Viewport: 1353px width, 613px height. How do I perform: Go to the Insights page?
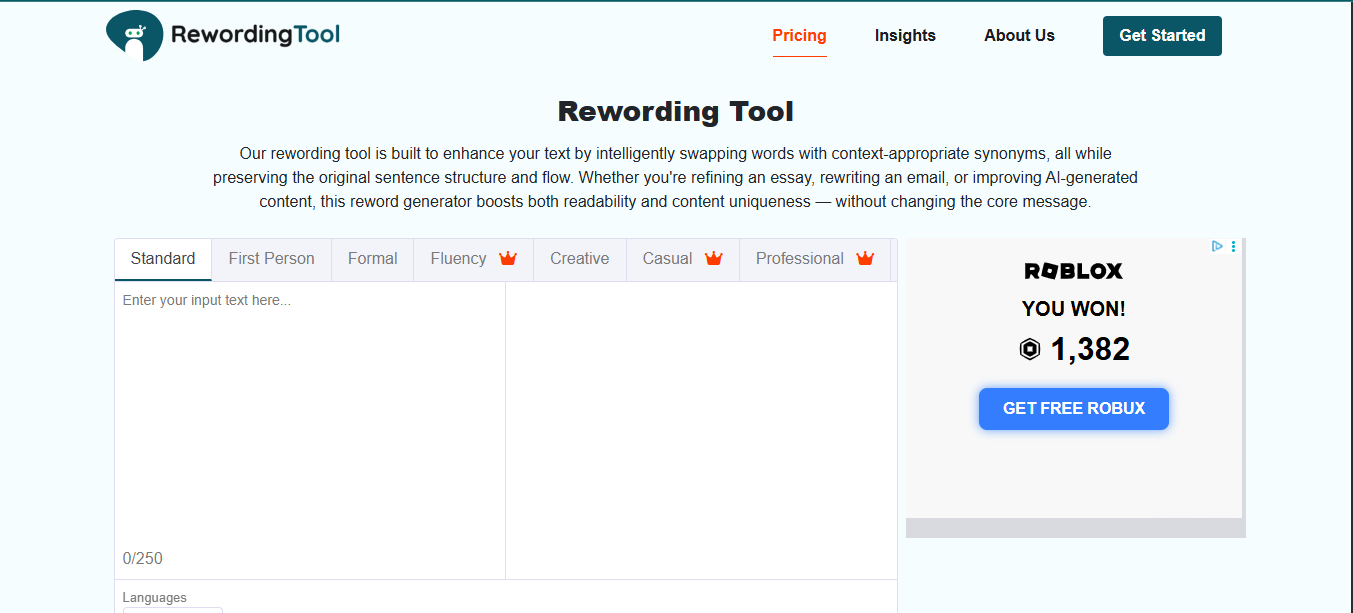pos(905,36)
